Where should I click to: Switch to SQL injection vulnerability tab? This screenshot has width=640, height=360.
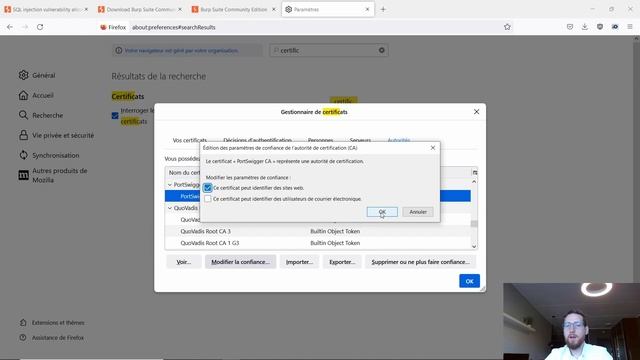45,9
